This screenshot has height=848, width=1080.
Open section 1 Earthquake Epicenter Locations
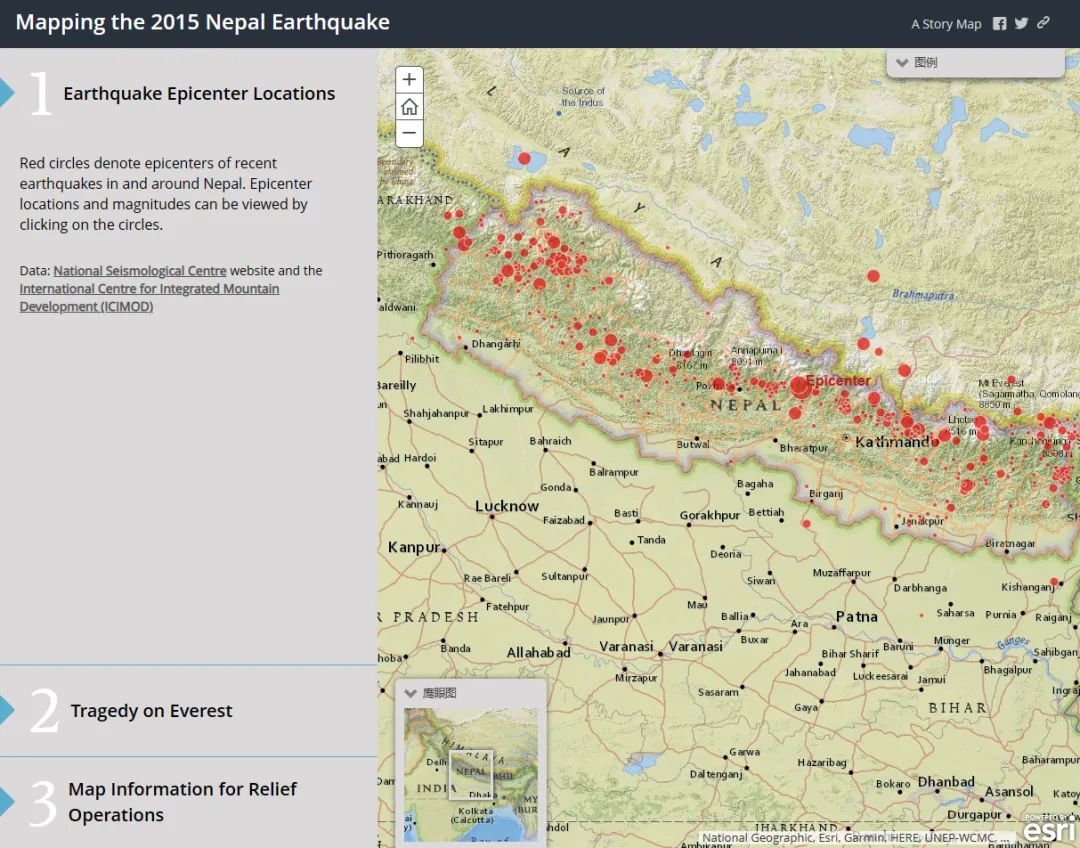click(x=199, y=94)
